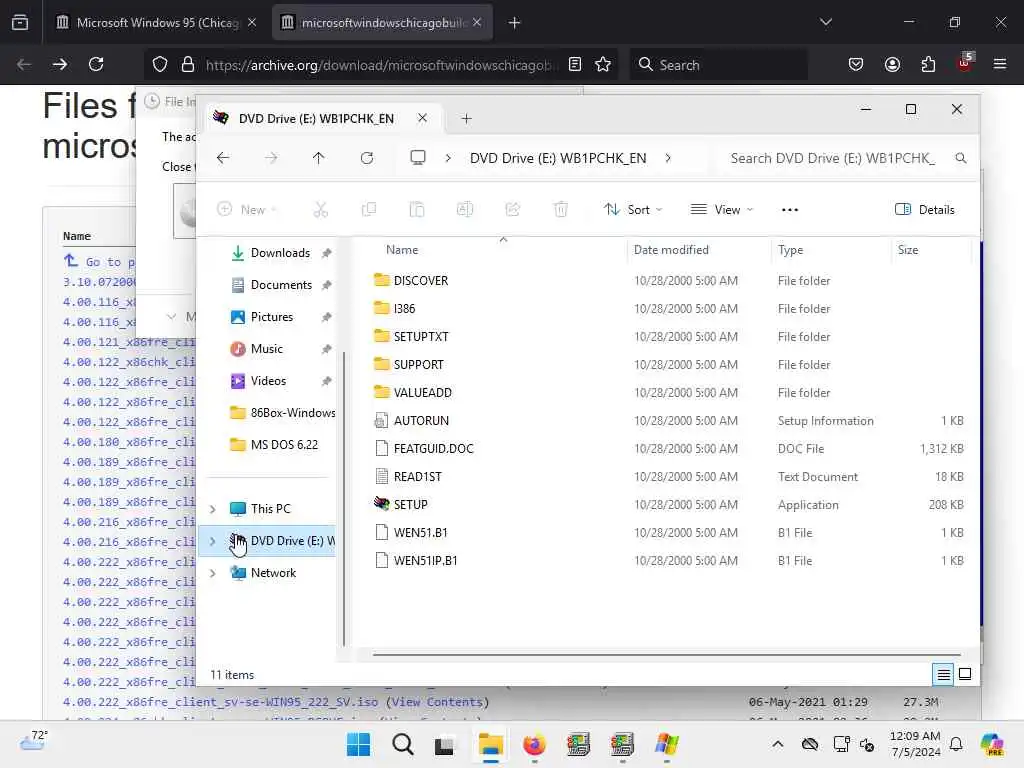
Task: Toggle Firefox reader view icon
Action: (575, 64)
